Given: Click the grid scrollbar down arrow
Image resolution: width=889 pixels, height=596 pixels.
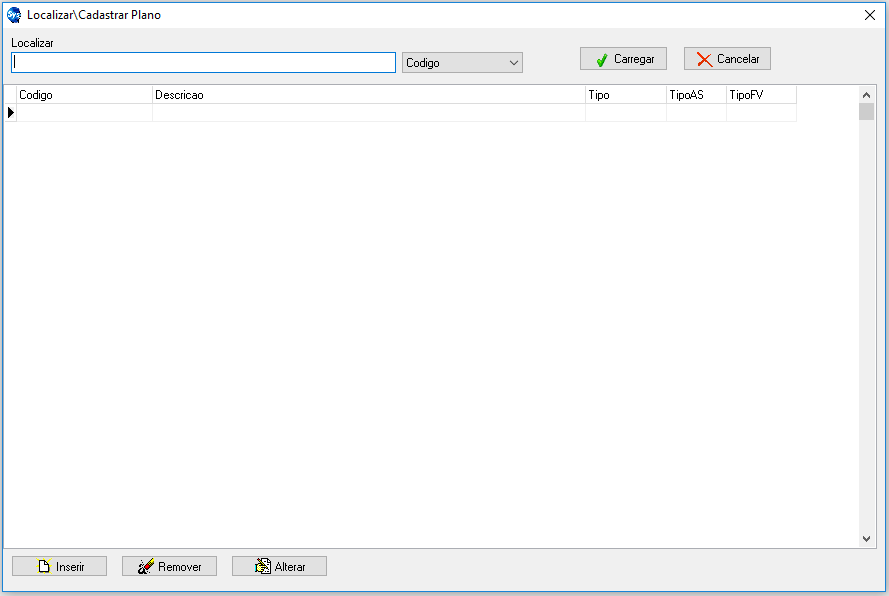Looking at the screenshot, I should 866,539.
